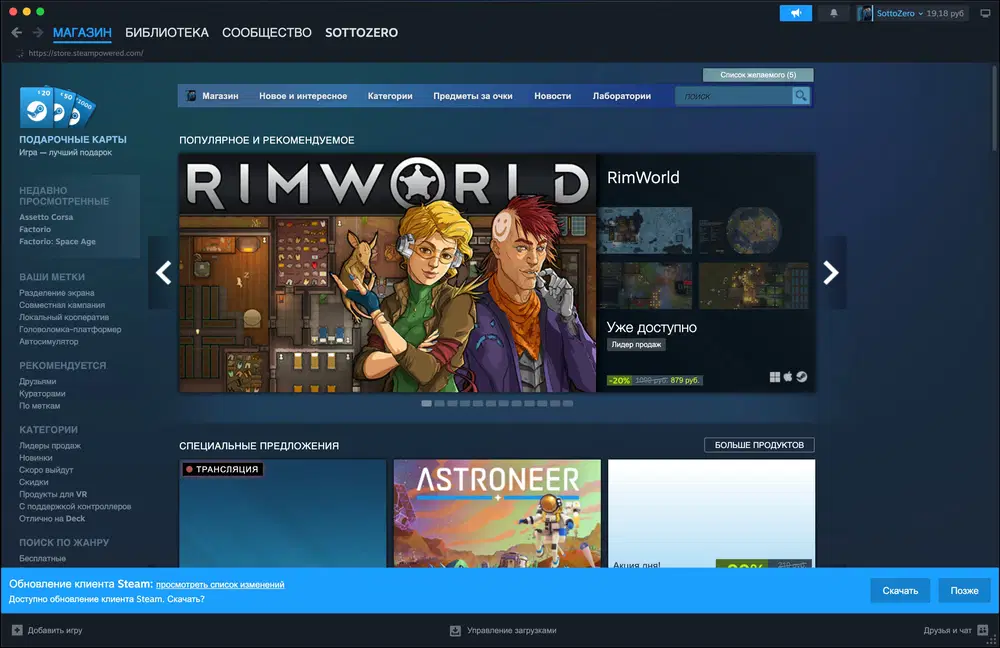Click the Лидер продаж tag on RimWorld

tap(636, 344)
